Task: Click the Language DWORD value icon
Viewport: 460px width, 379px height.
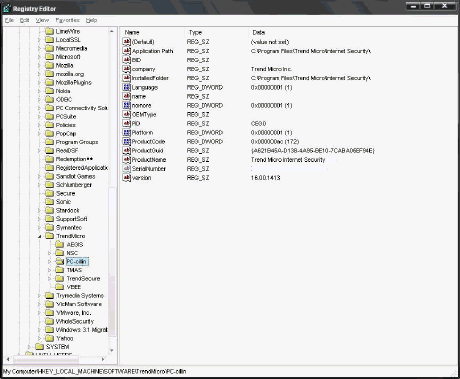Action: 126,87
